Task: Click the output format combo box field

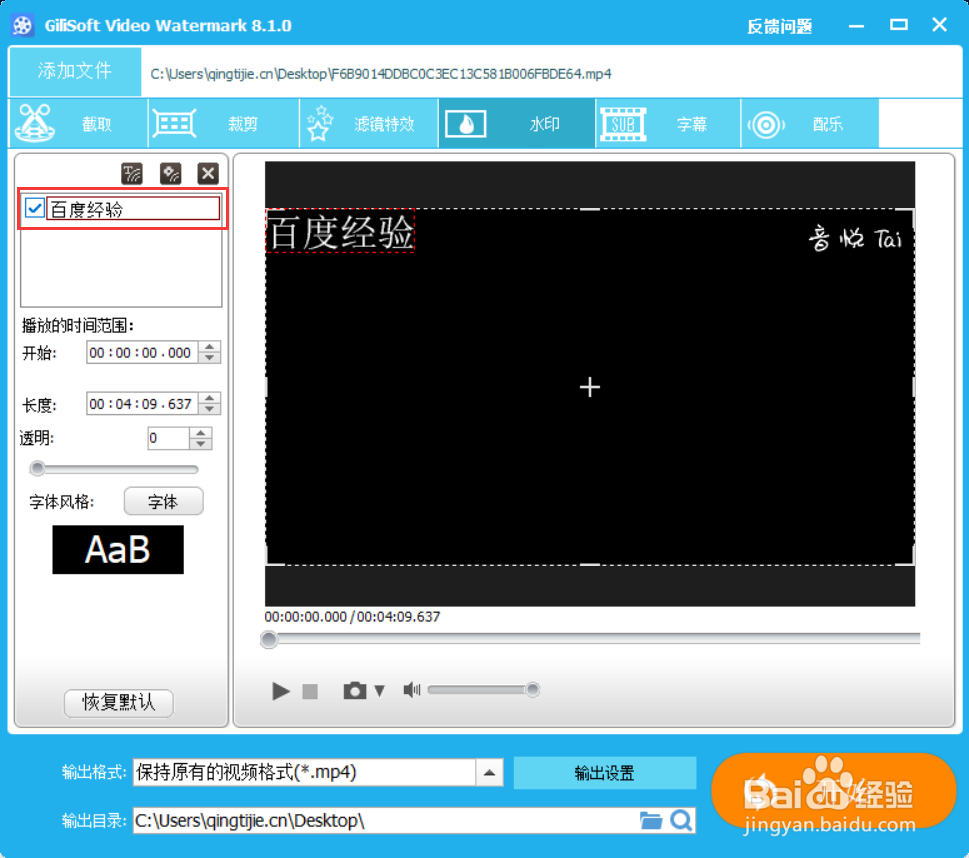Action: pyautogui.click(x=304, y=773)
